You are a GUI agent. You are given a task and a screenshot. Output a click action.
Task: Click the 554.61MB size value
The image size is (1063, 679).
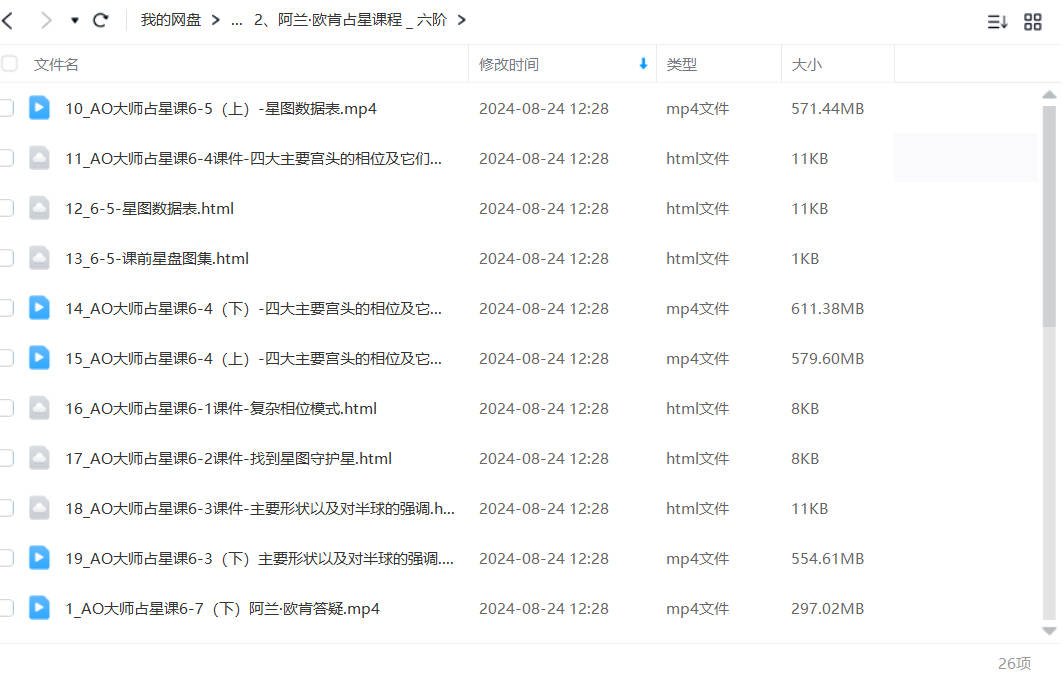coord(827,558)
